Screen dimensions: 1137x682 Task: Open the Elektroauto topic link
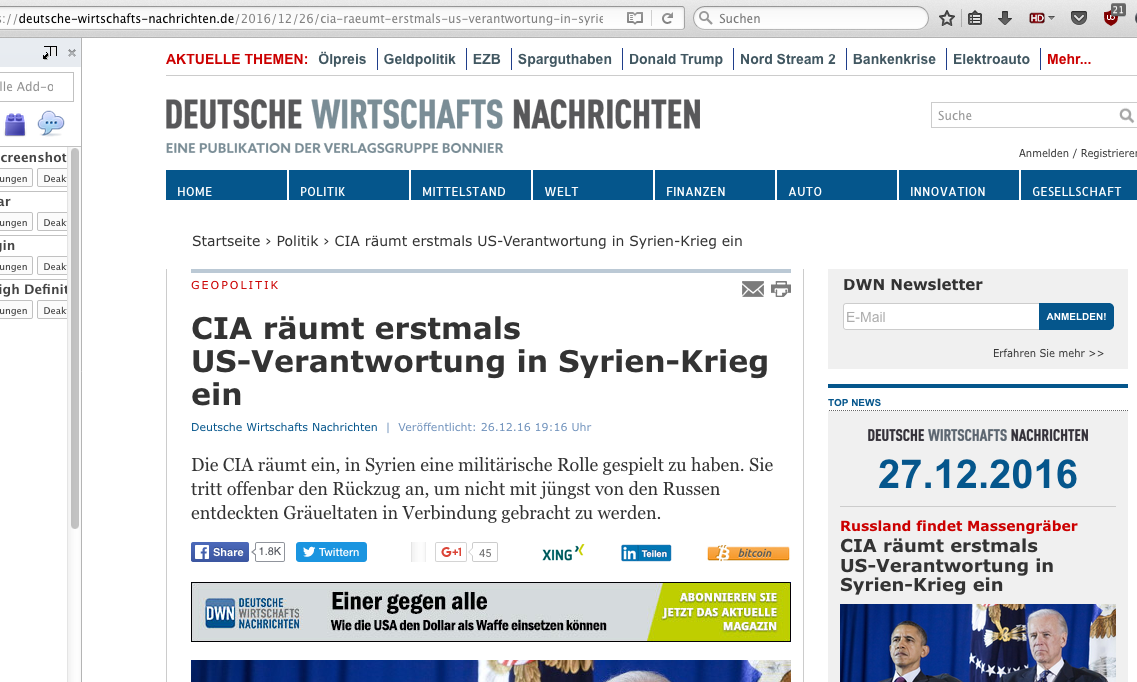coord(991,59)
